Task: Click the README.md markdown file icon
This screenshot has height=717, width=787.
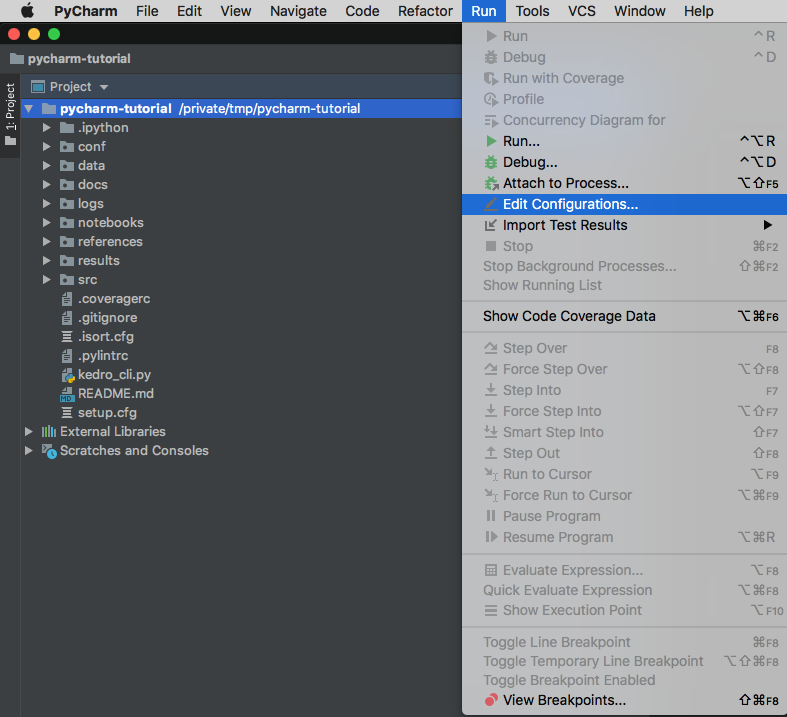Action: click(67, 394)
